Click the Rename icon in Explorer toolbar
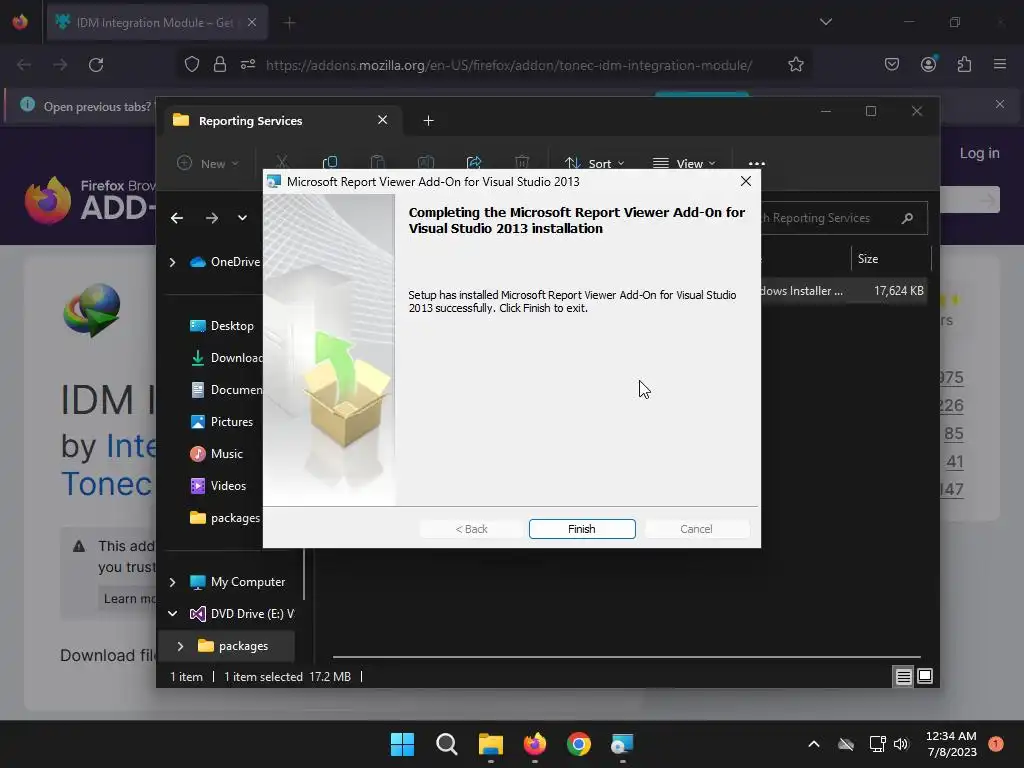Screen dimensions: 1024x768 pyautogui.click(x=426, y=163)
